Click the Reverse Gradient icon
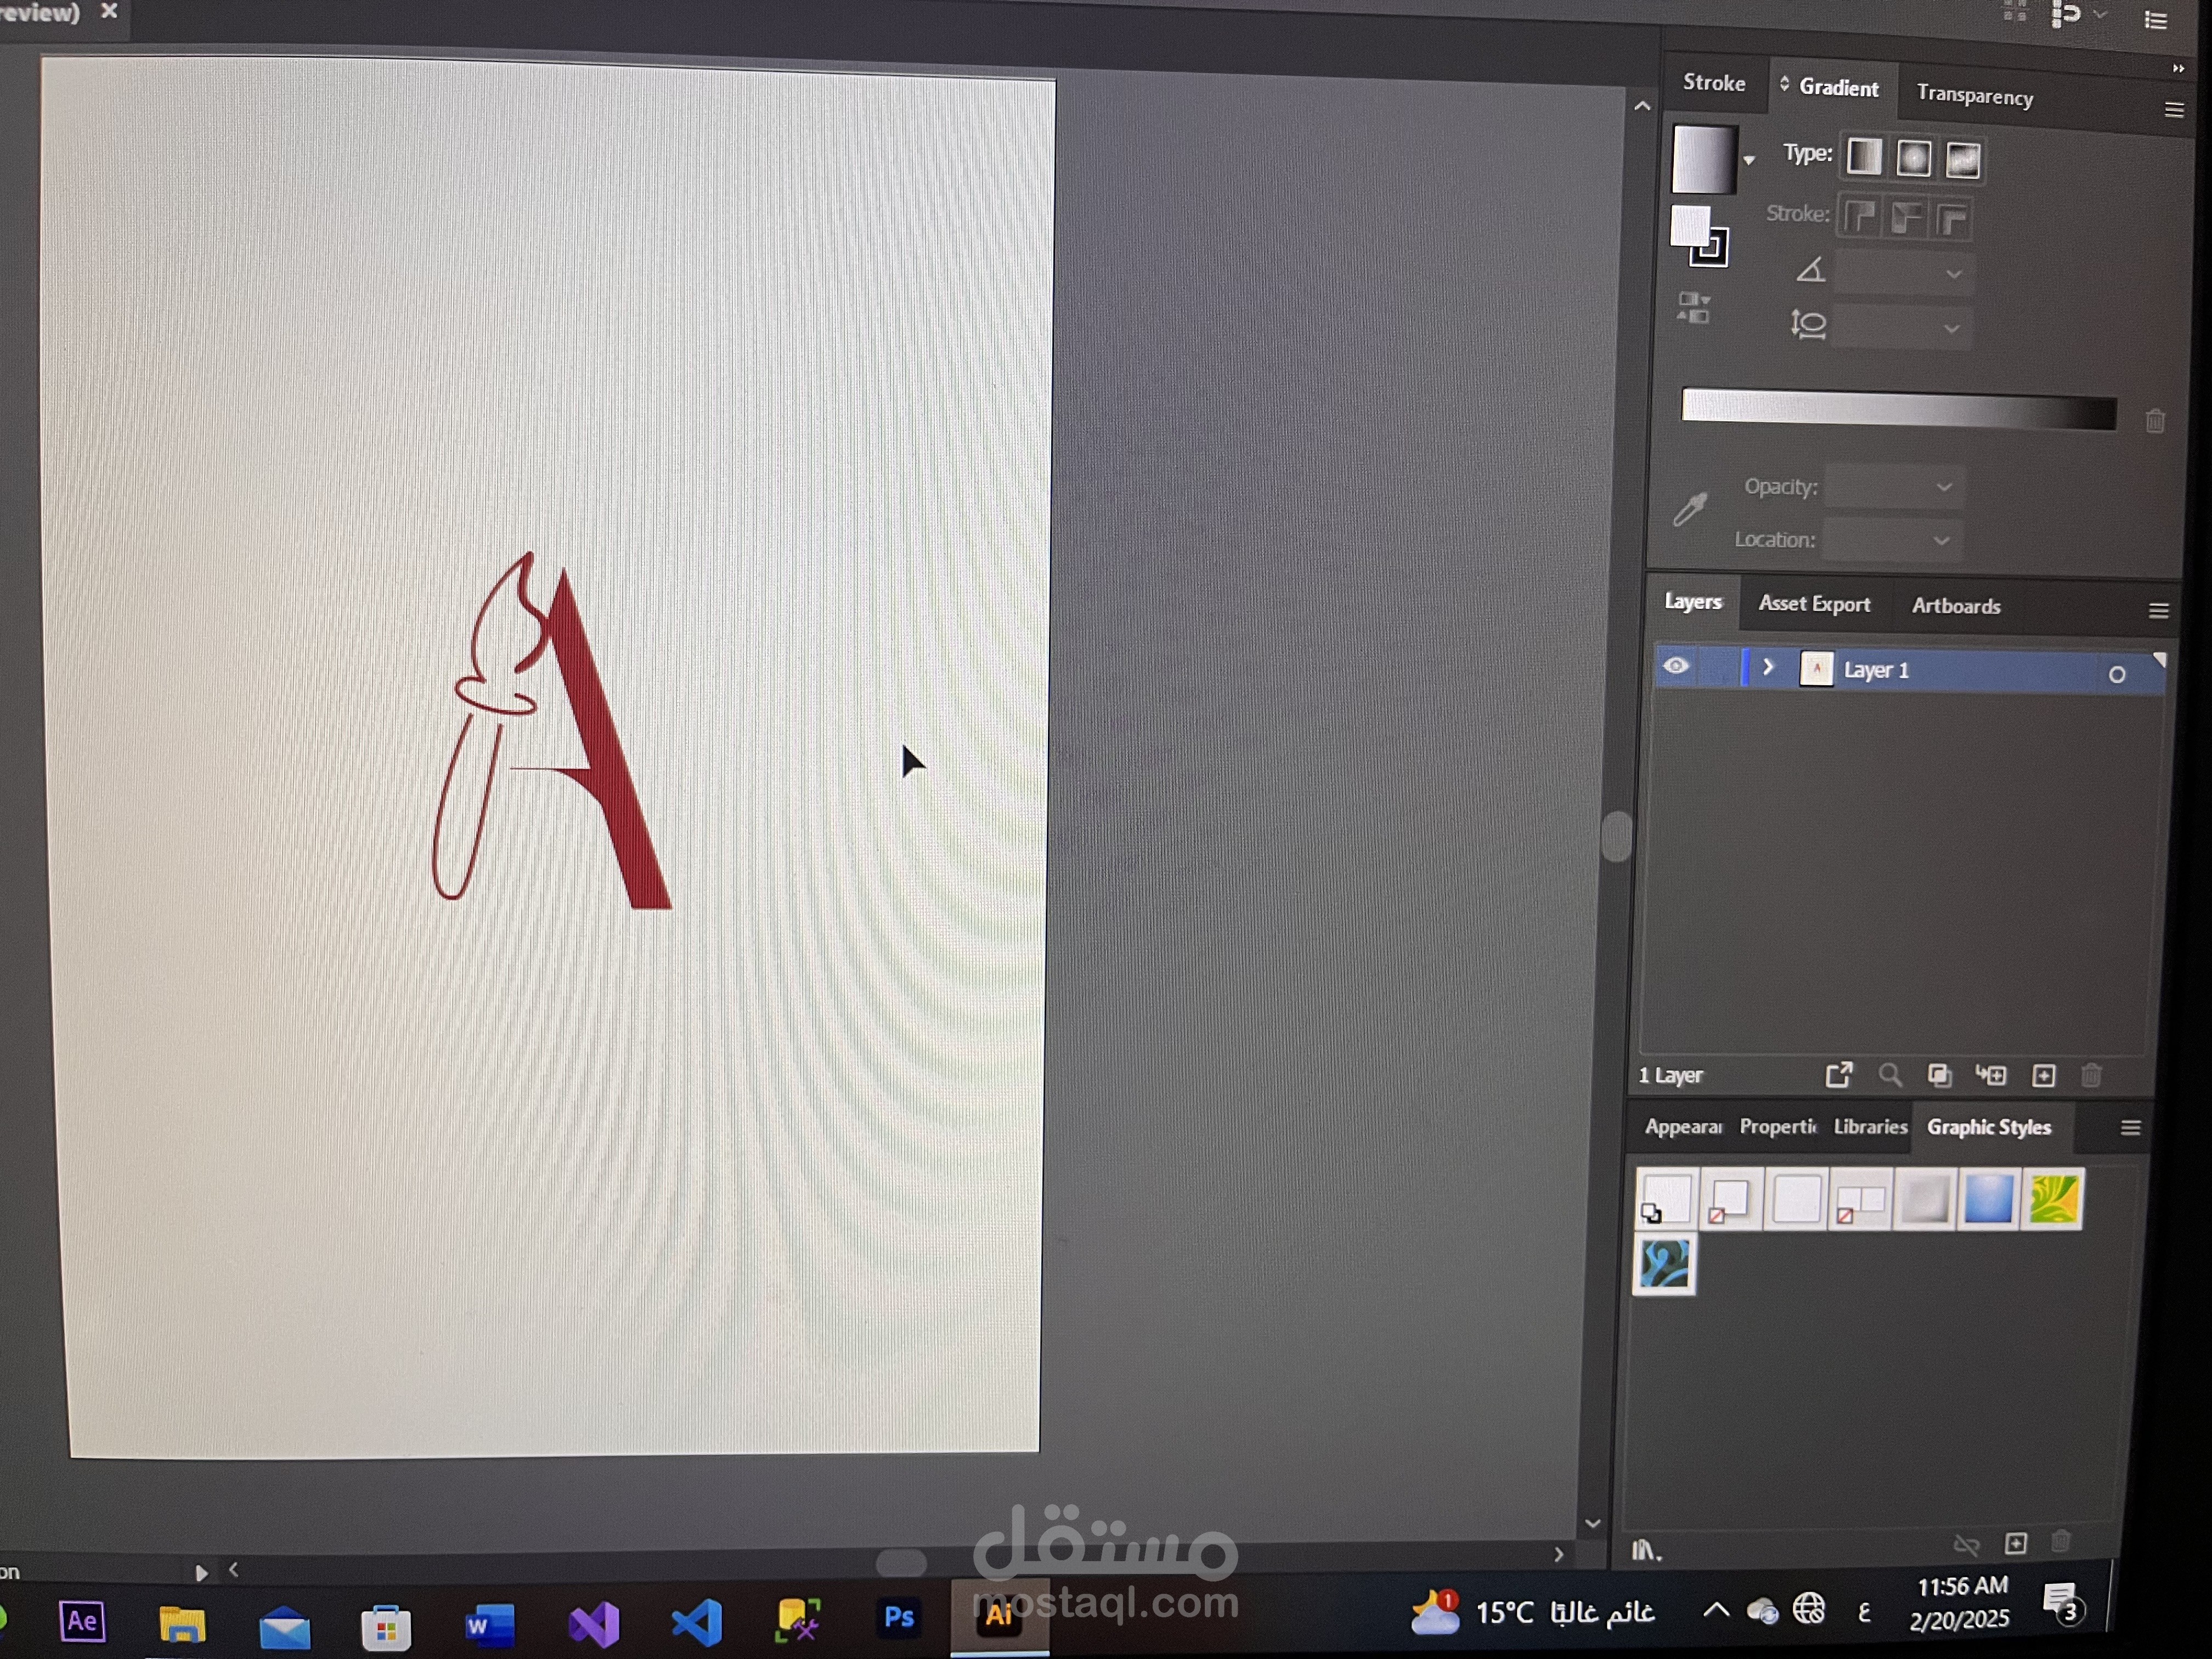The height and width of the screenshot is (1659, 2212). [x=1693, y=308]
